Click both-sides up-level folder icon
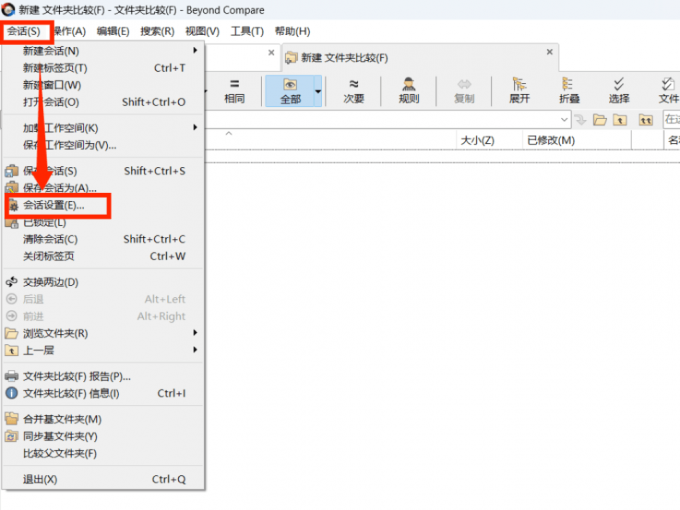Image resolution: width=680 pixels, height=510 pixels. [x=646, y=120]
